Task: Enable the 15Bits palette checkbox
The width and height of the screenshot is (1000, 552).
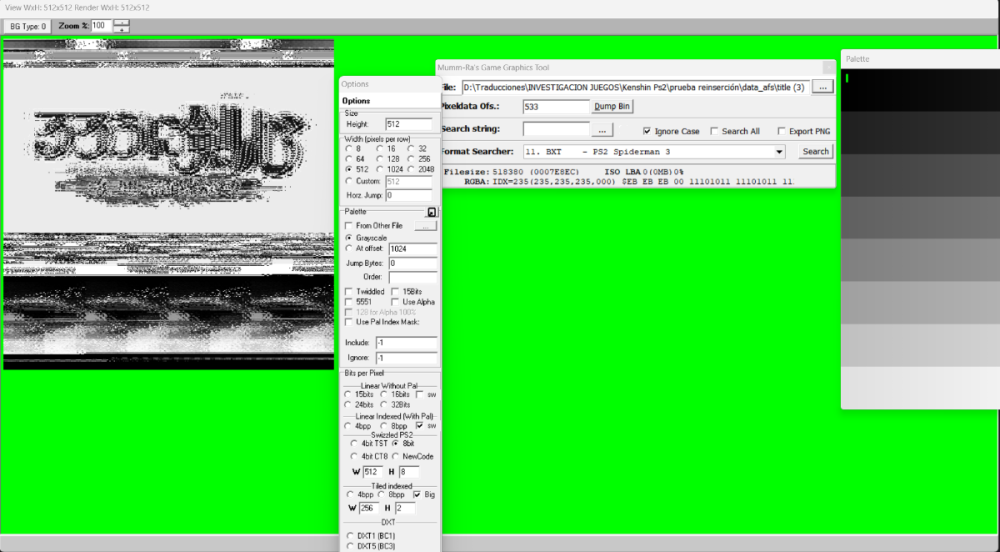Action: point(395,291)
